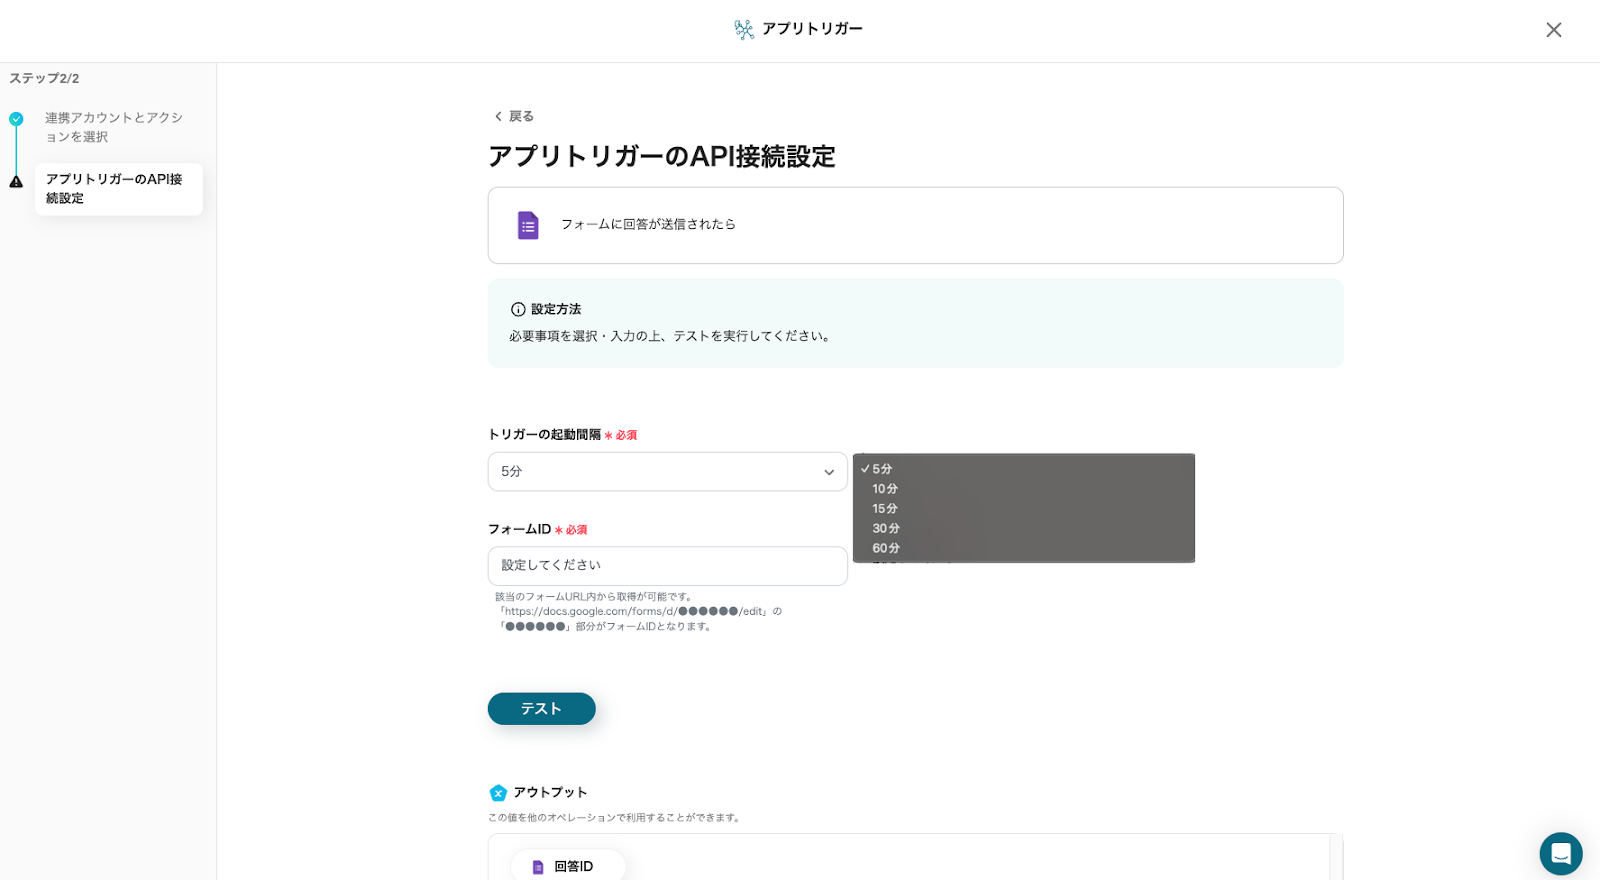Choose the 60分 interval option

(x=886, y=549)
